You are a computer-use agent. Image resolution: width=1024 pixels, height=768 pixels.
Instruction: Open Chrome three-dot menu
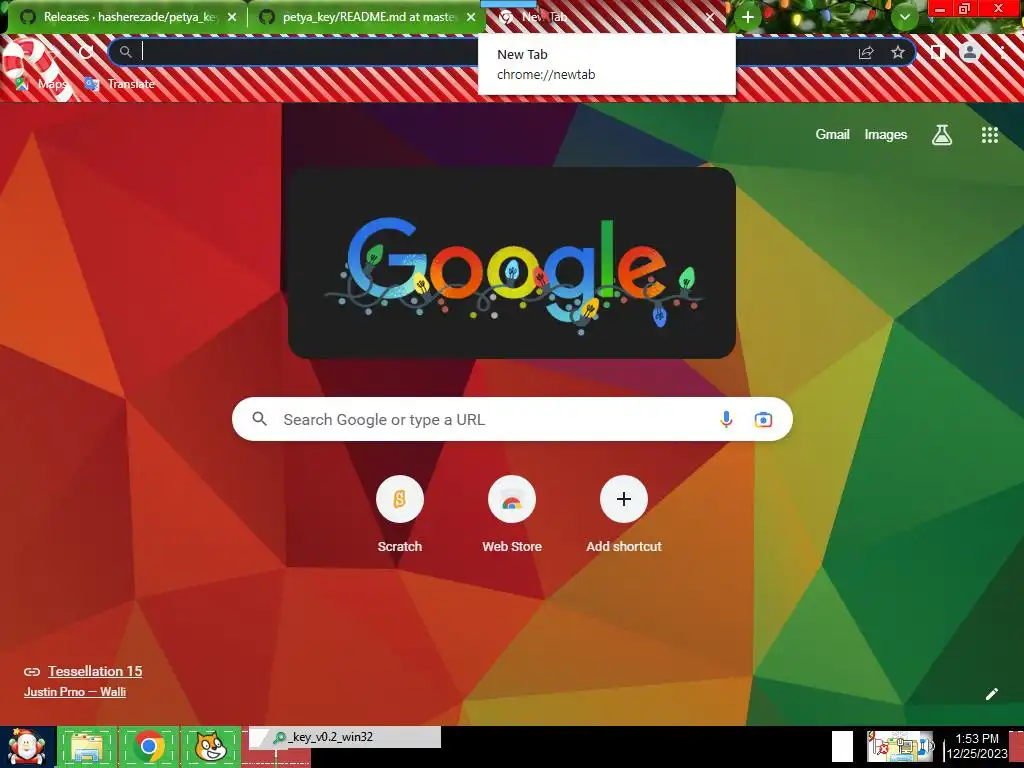tap(1002, 52)
